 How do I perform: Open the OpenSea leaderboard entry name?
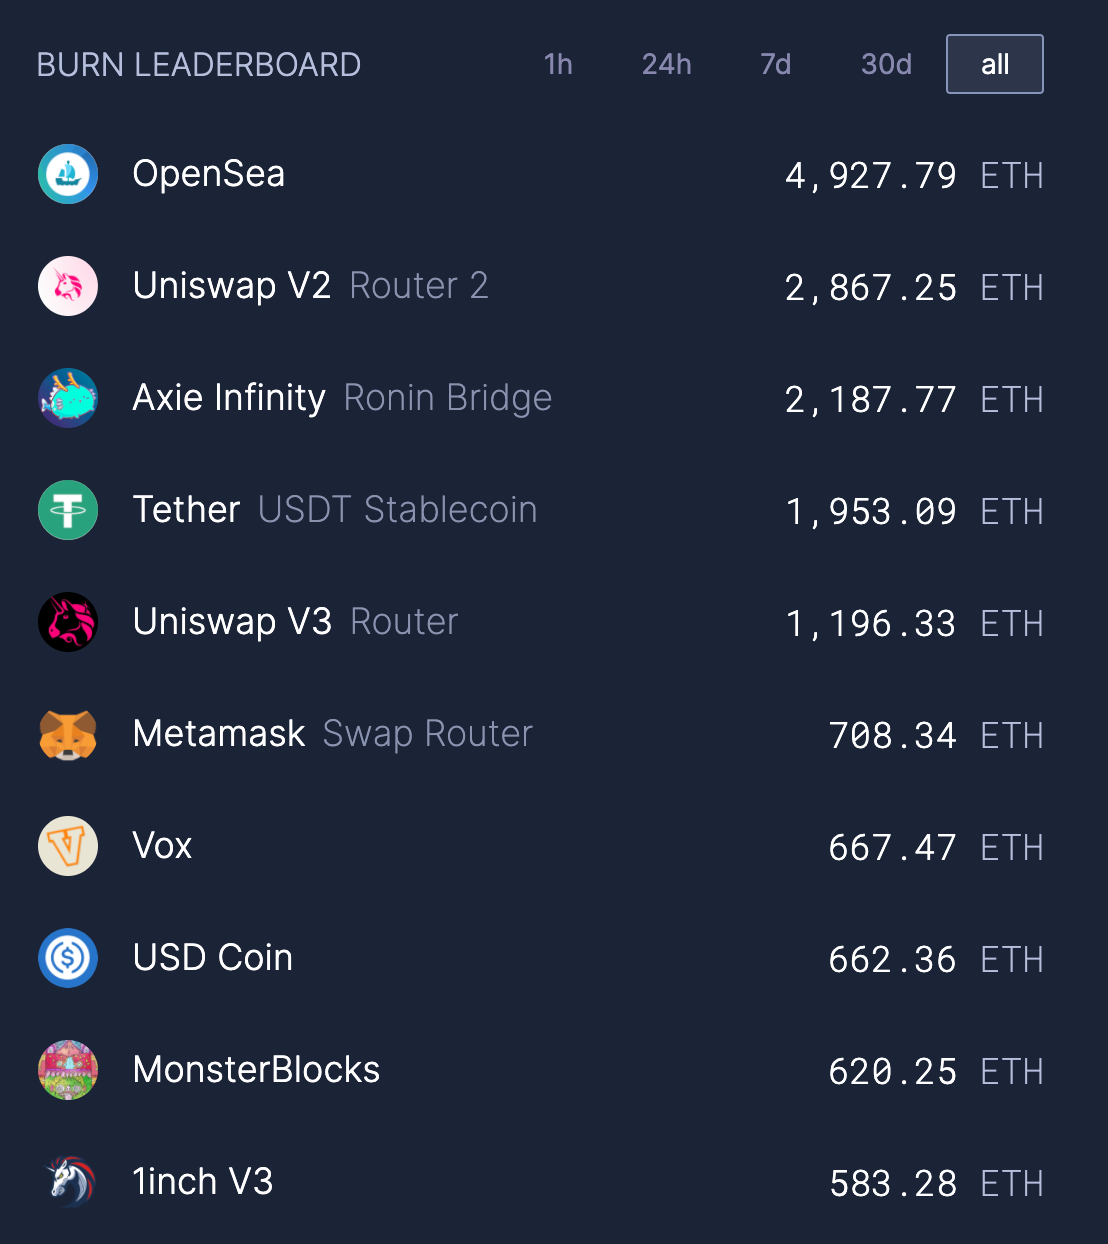tap(208, 174)
